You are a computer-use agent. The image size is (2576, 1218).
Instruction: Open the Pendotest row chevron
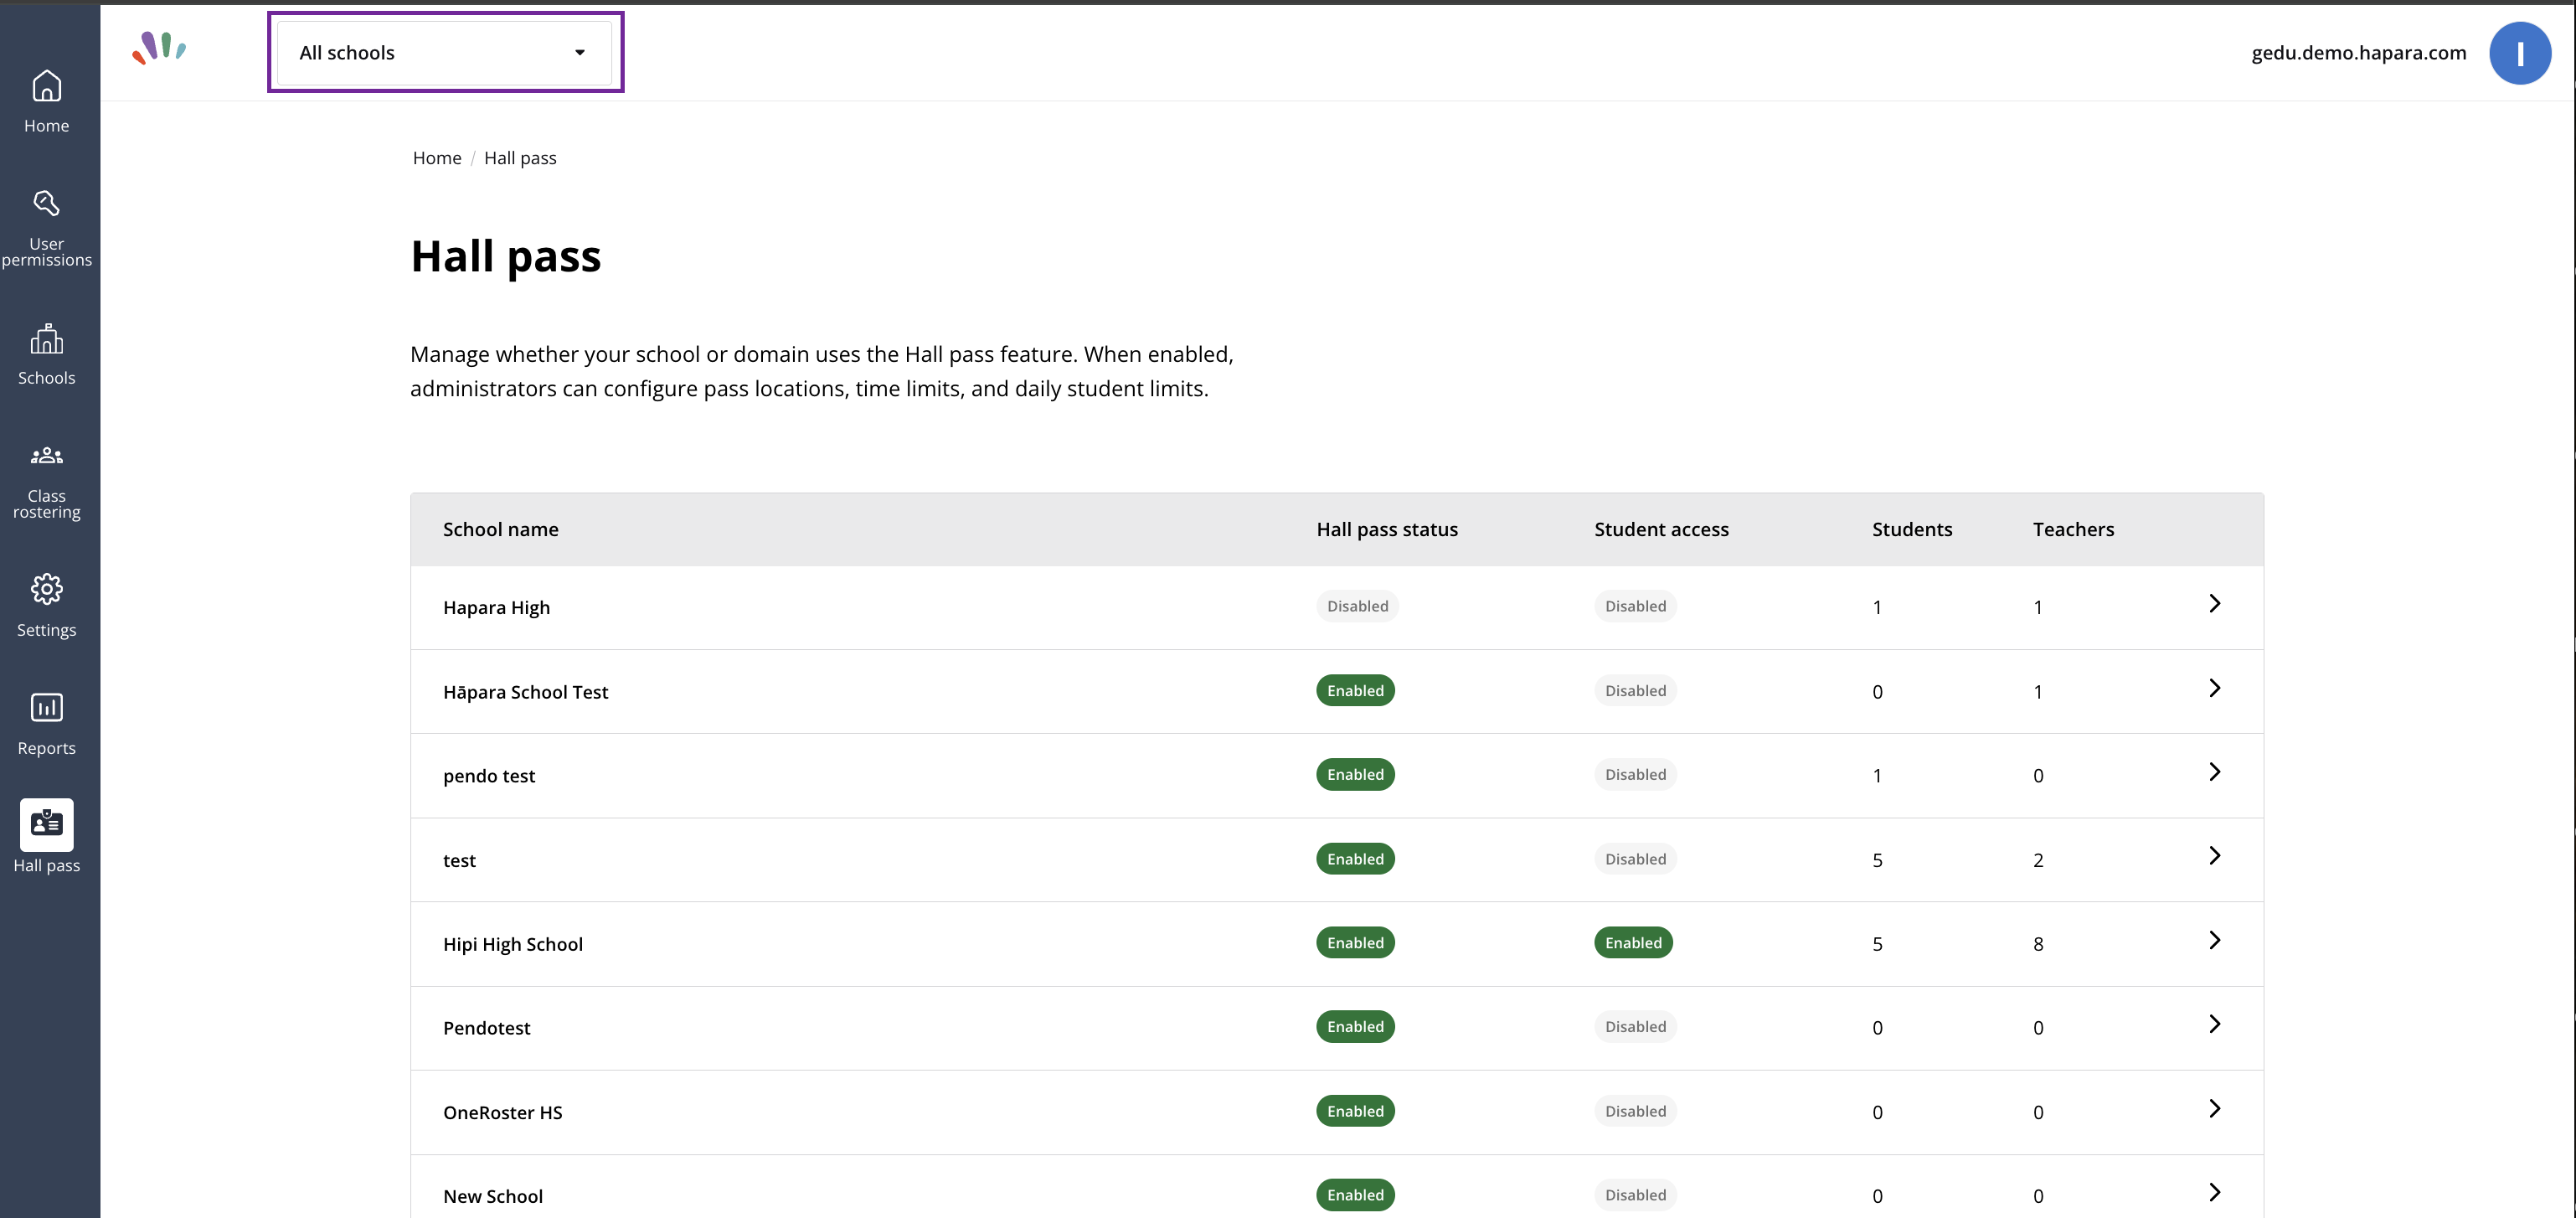click(2214, 1024)
